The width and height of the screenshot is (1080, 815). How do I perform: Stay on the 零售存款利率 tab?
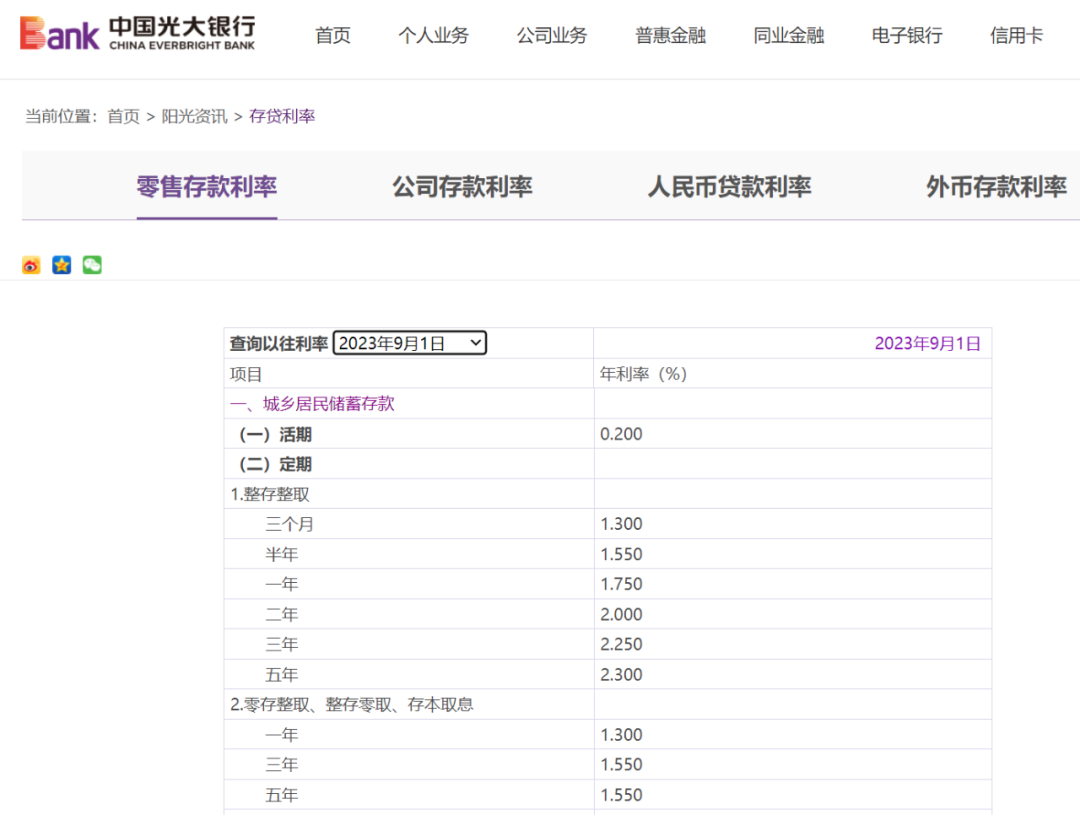click(207, 187)
